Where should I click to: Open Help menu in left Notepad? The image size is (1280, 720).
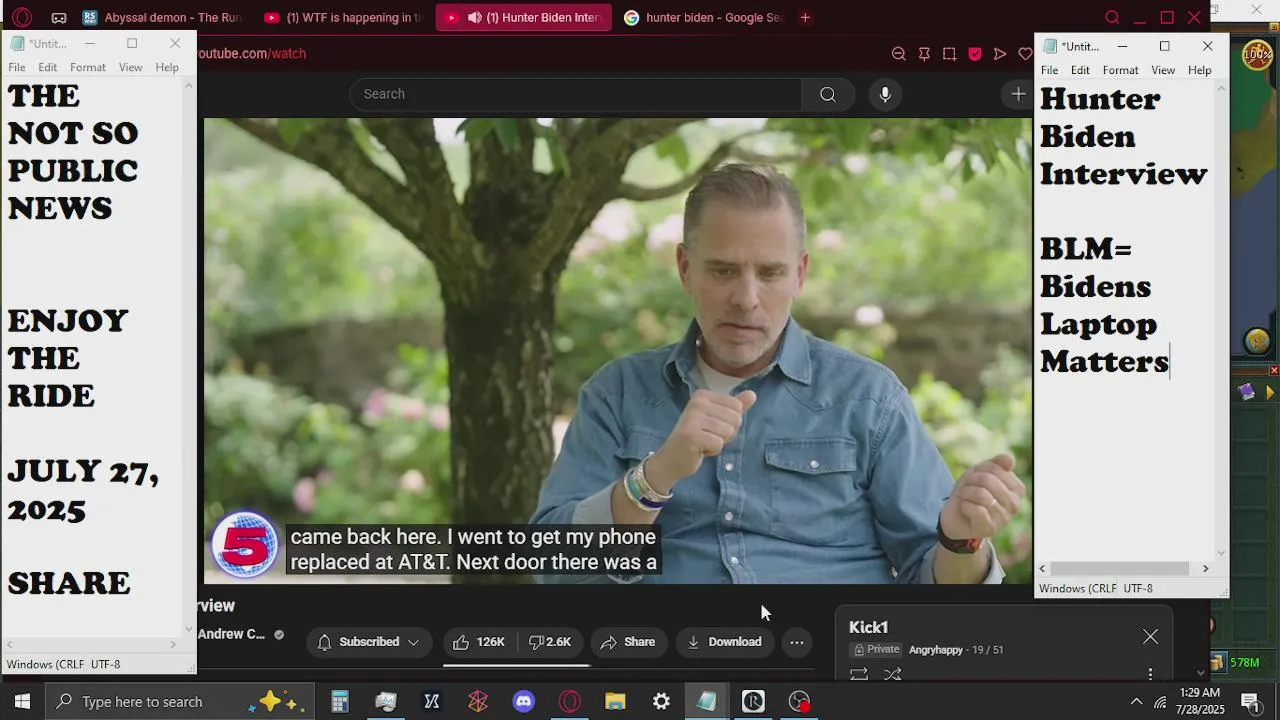pos(167,67)
